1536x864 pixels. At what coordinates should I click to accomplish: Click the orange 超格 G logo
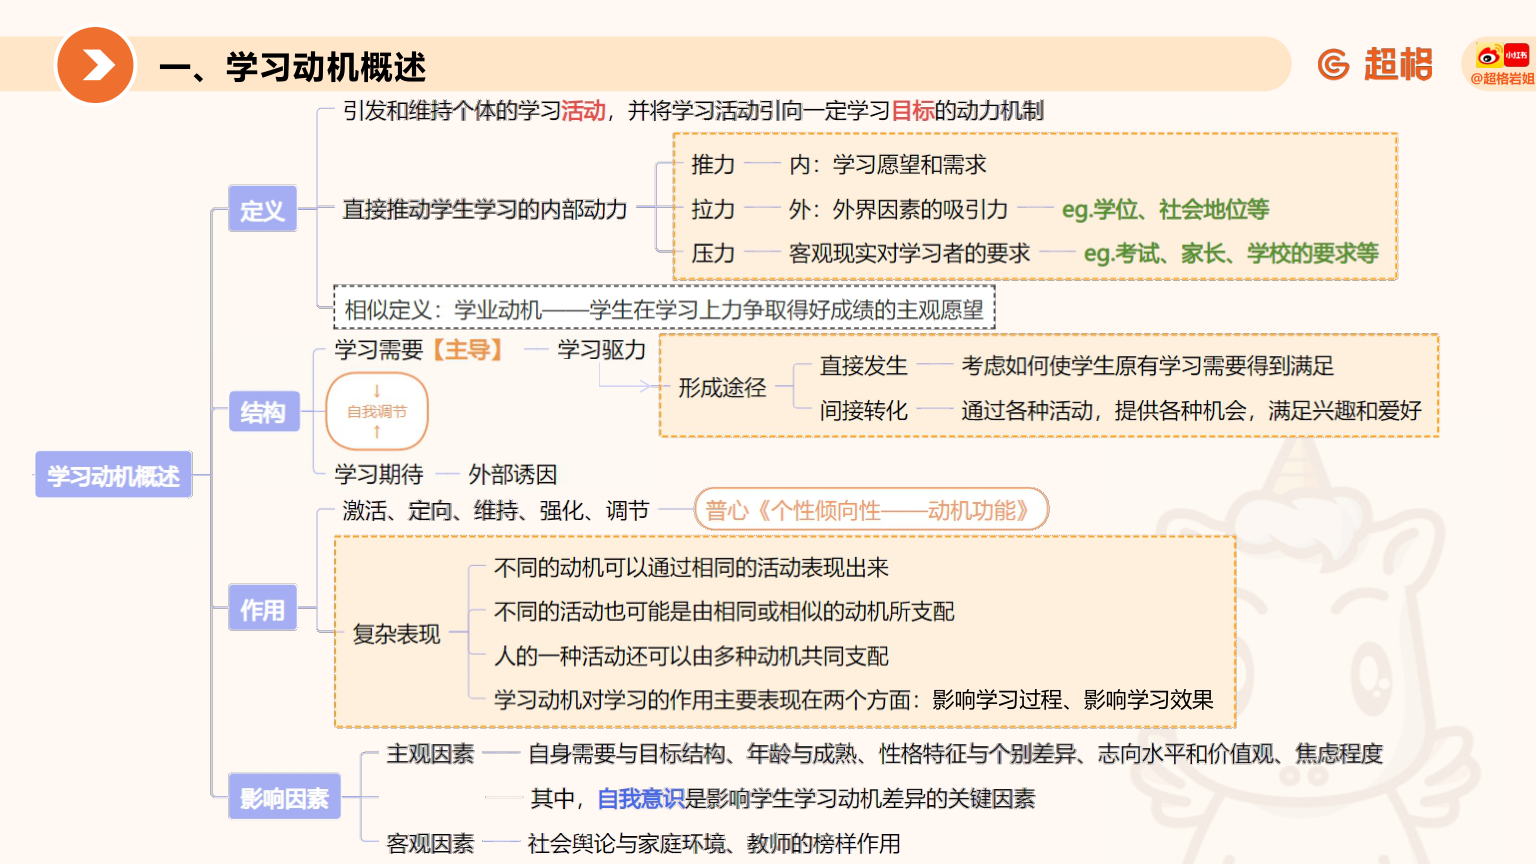1333,64
